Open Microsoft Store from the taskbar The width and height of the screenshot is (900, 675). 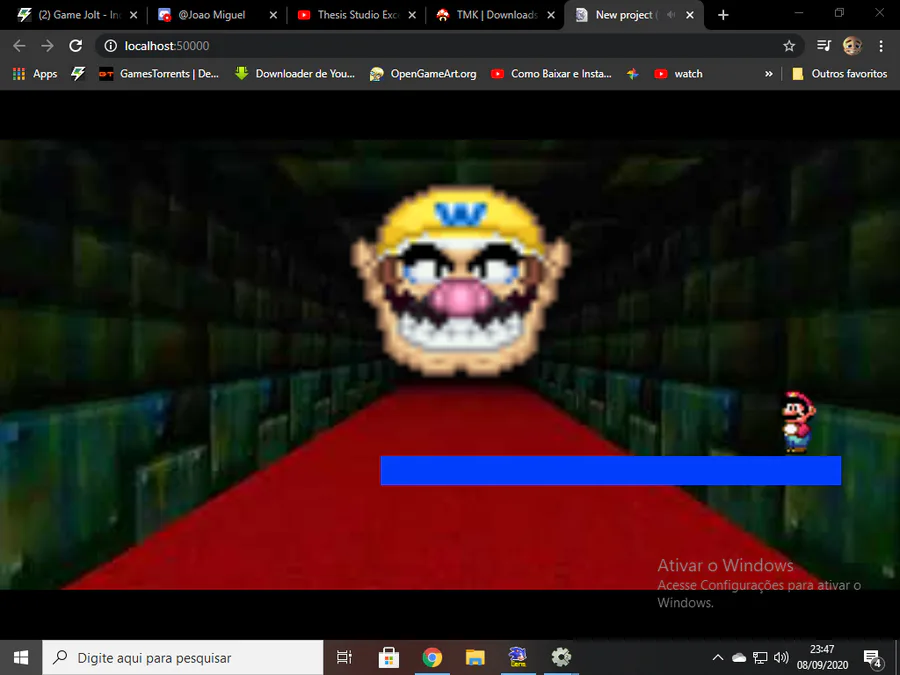click(x=389, y=658)
